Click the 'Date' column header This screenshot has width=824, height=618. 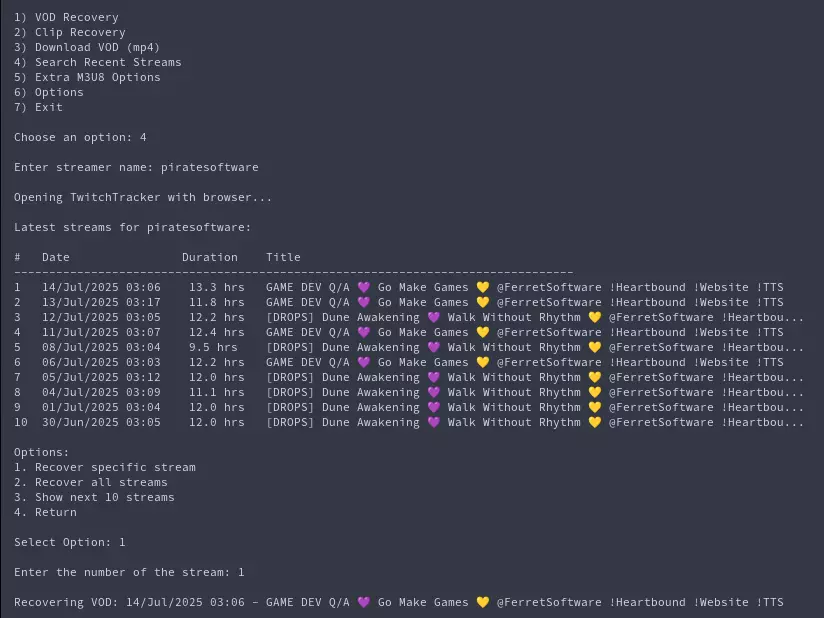(56, 258)
